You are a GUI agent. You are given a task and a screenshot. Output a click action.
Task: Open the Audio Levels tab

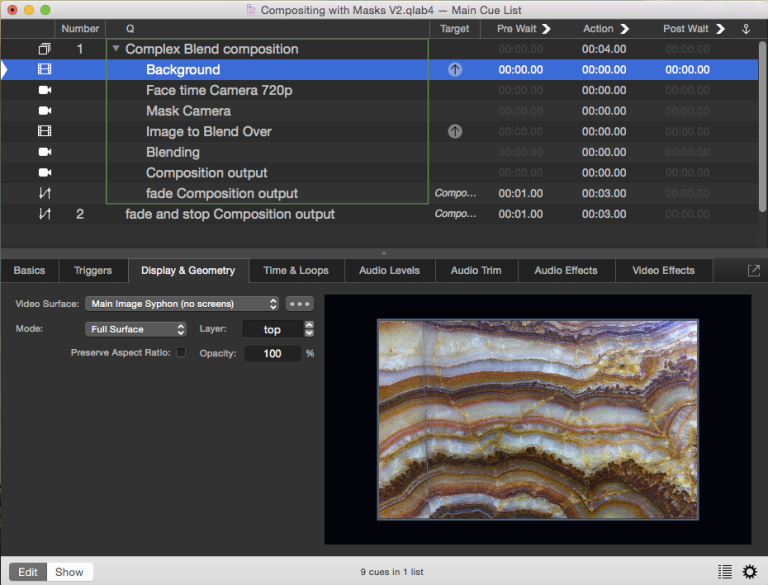pos(387,270)
